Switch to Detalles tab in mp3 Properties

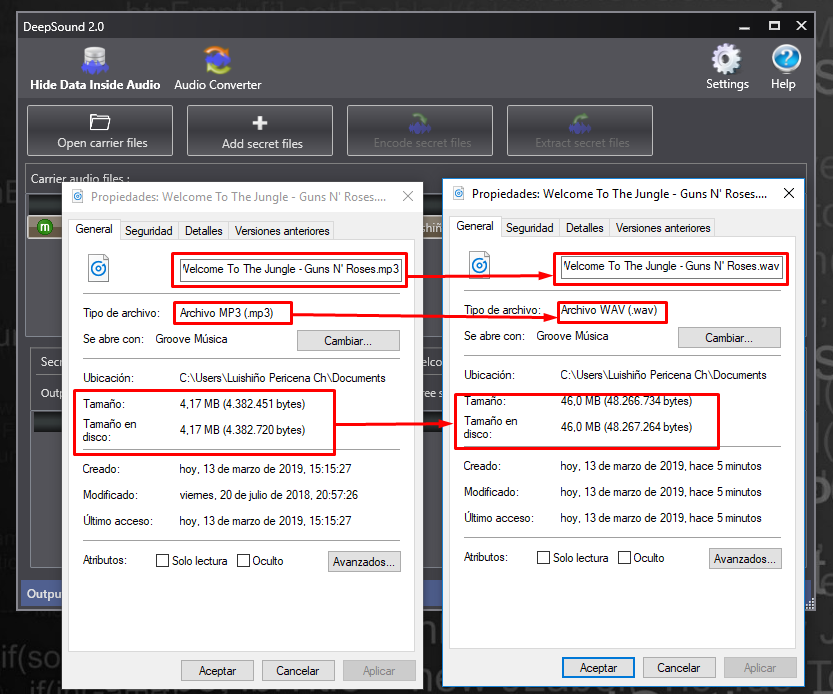click(x=203, y=231)
